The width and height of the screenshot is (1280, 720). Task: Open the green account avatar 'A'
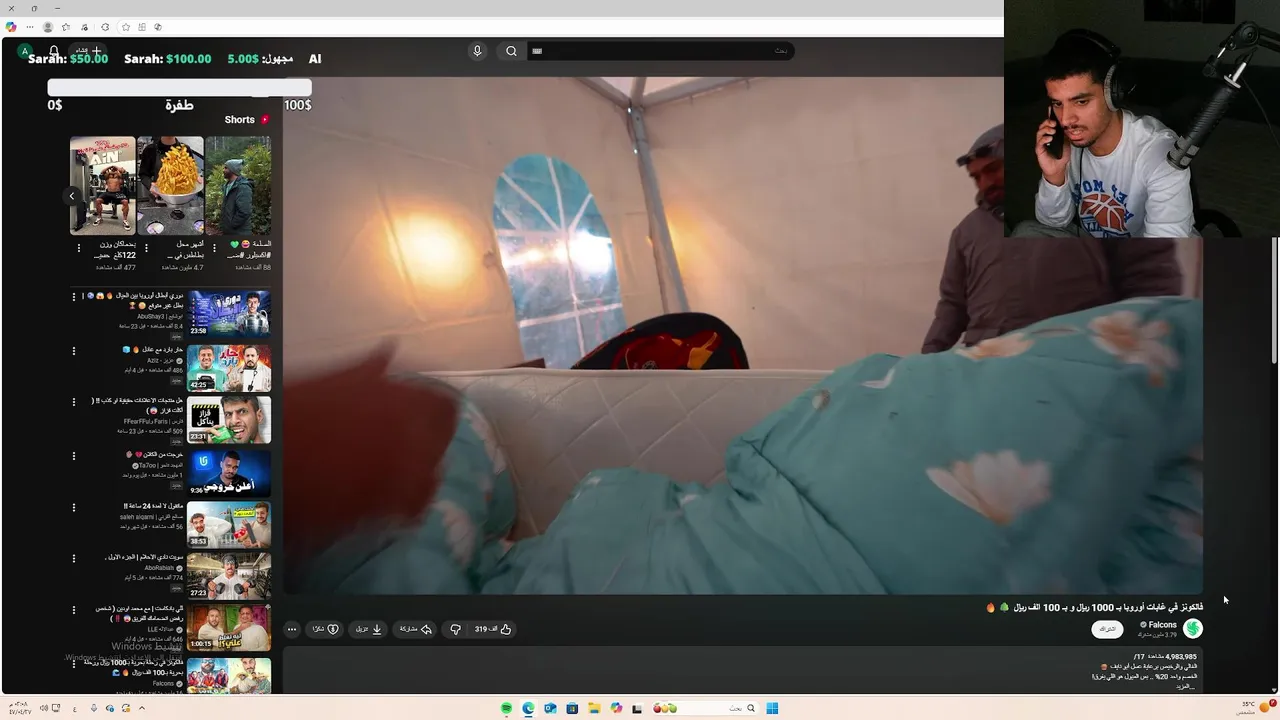pos(25,51)
